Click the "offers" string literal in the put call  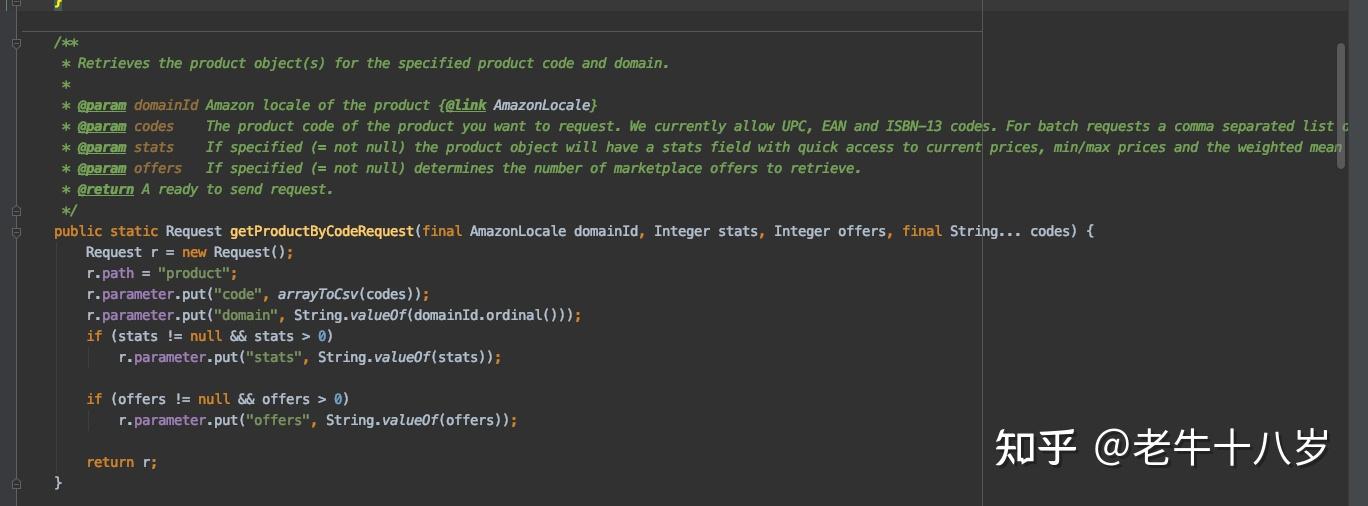tap(273, 420)
